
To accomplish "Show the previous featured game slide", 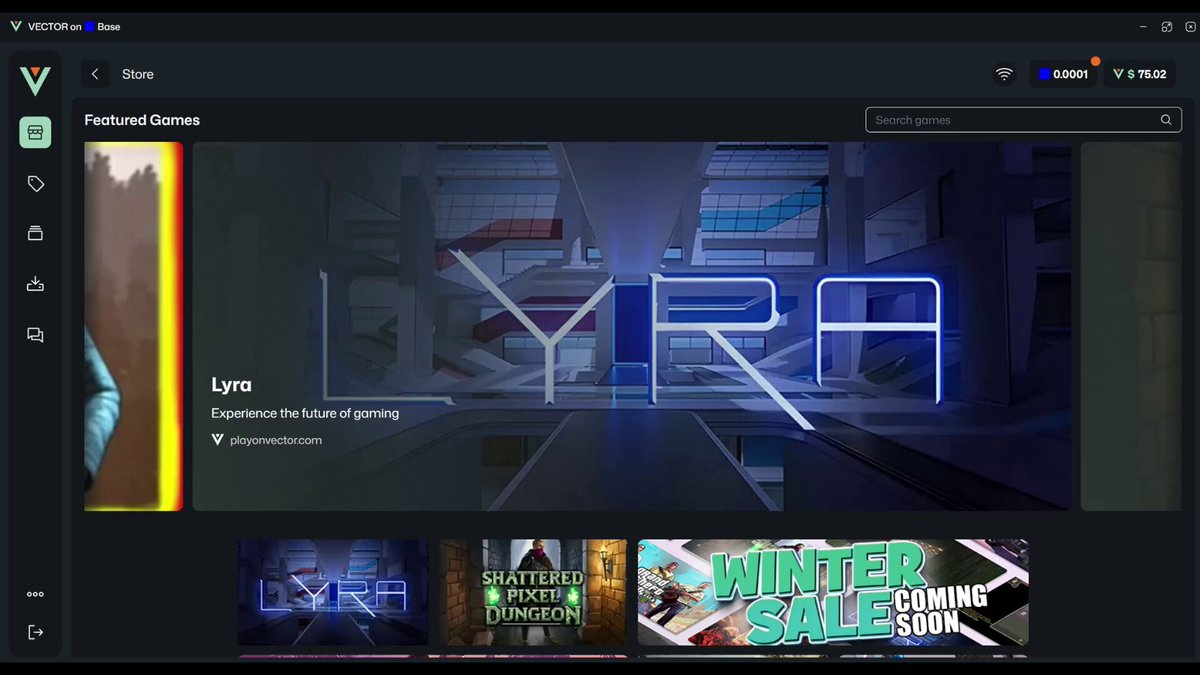I will point(134,326).
